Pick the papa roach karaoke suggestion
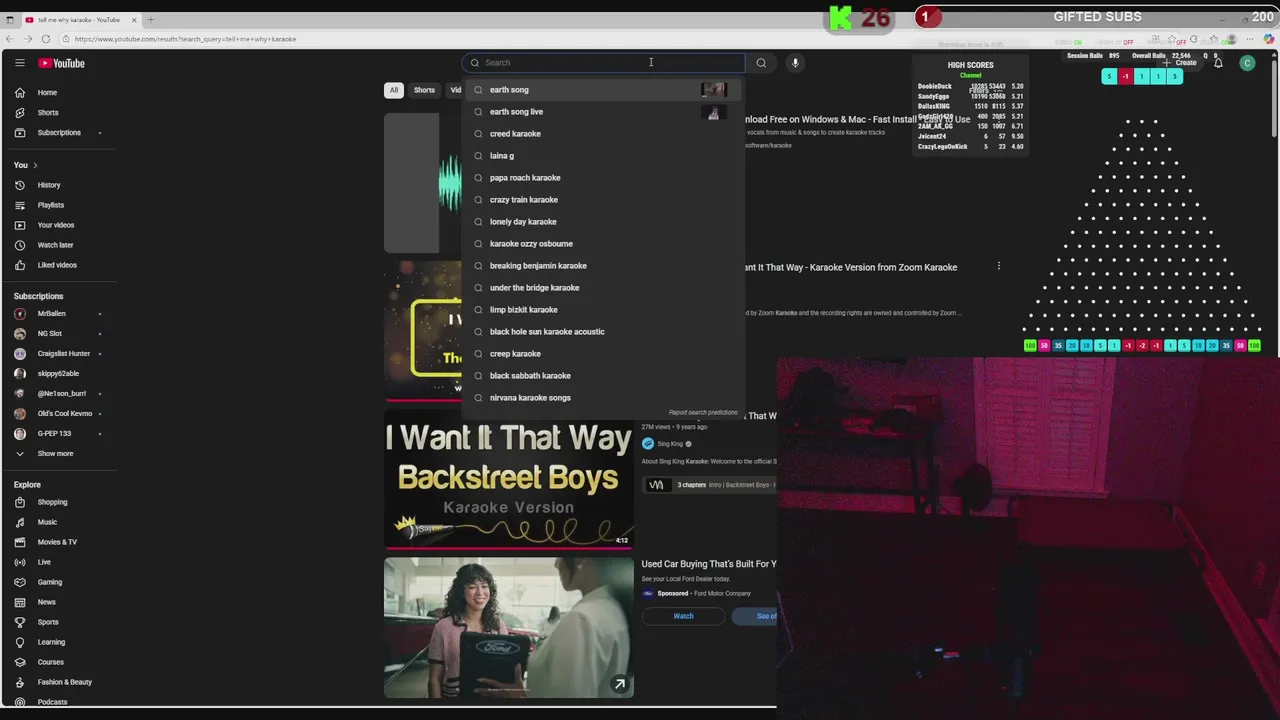The width and height of the screenshot is (1280, 720). click(603, 178)
